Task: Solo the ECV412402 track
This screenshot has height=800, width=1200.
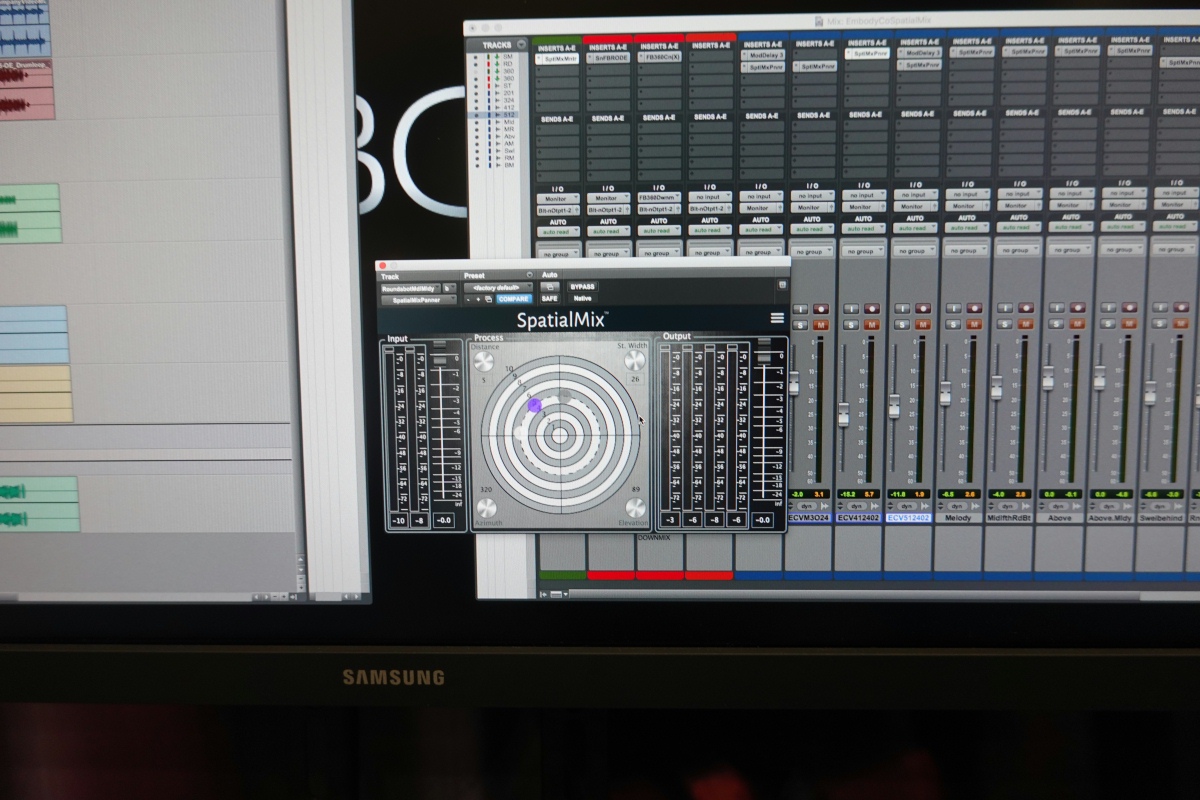Action: [851, 325]
